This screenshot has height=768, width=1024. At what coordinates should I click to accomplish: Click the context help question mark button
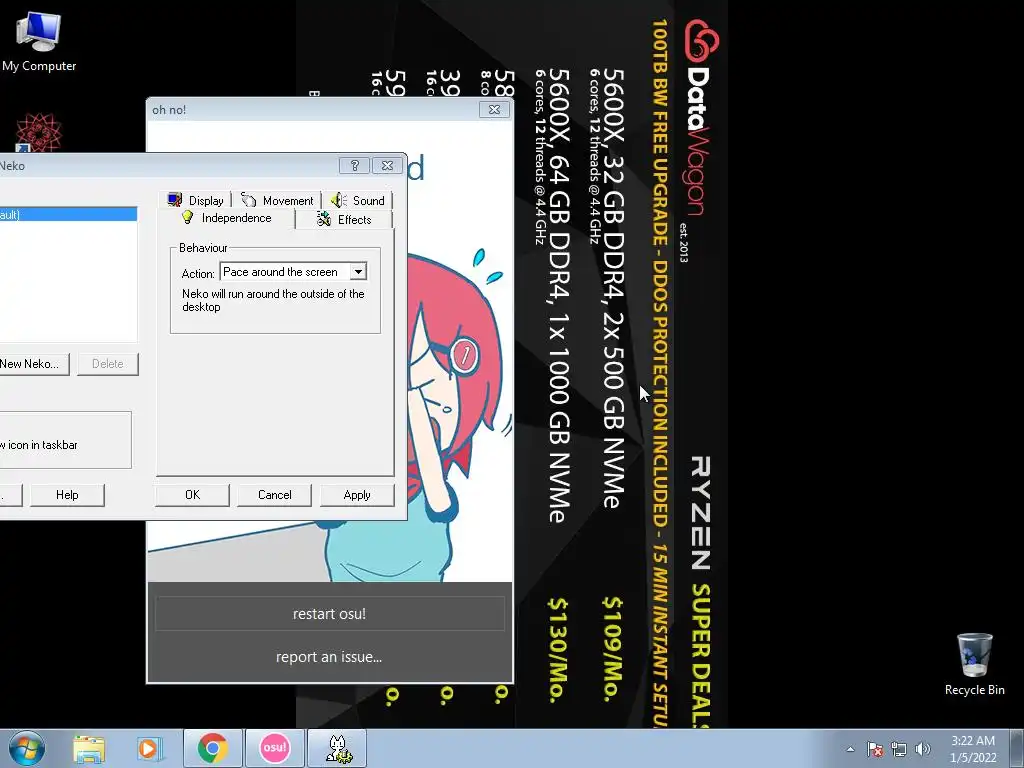tap(354, 166)
